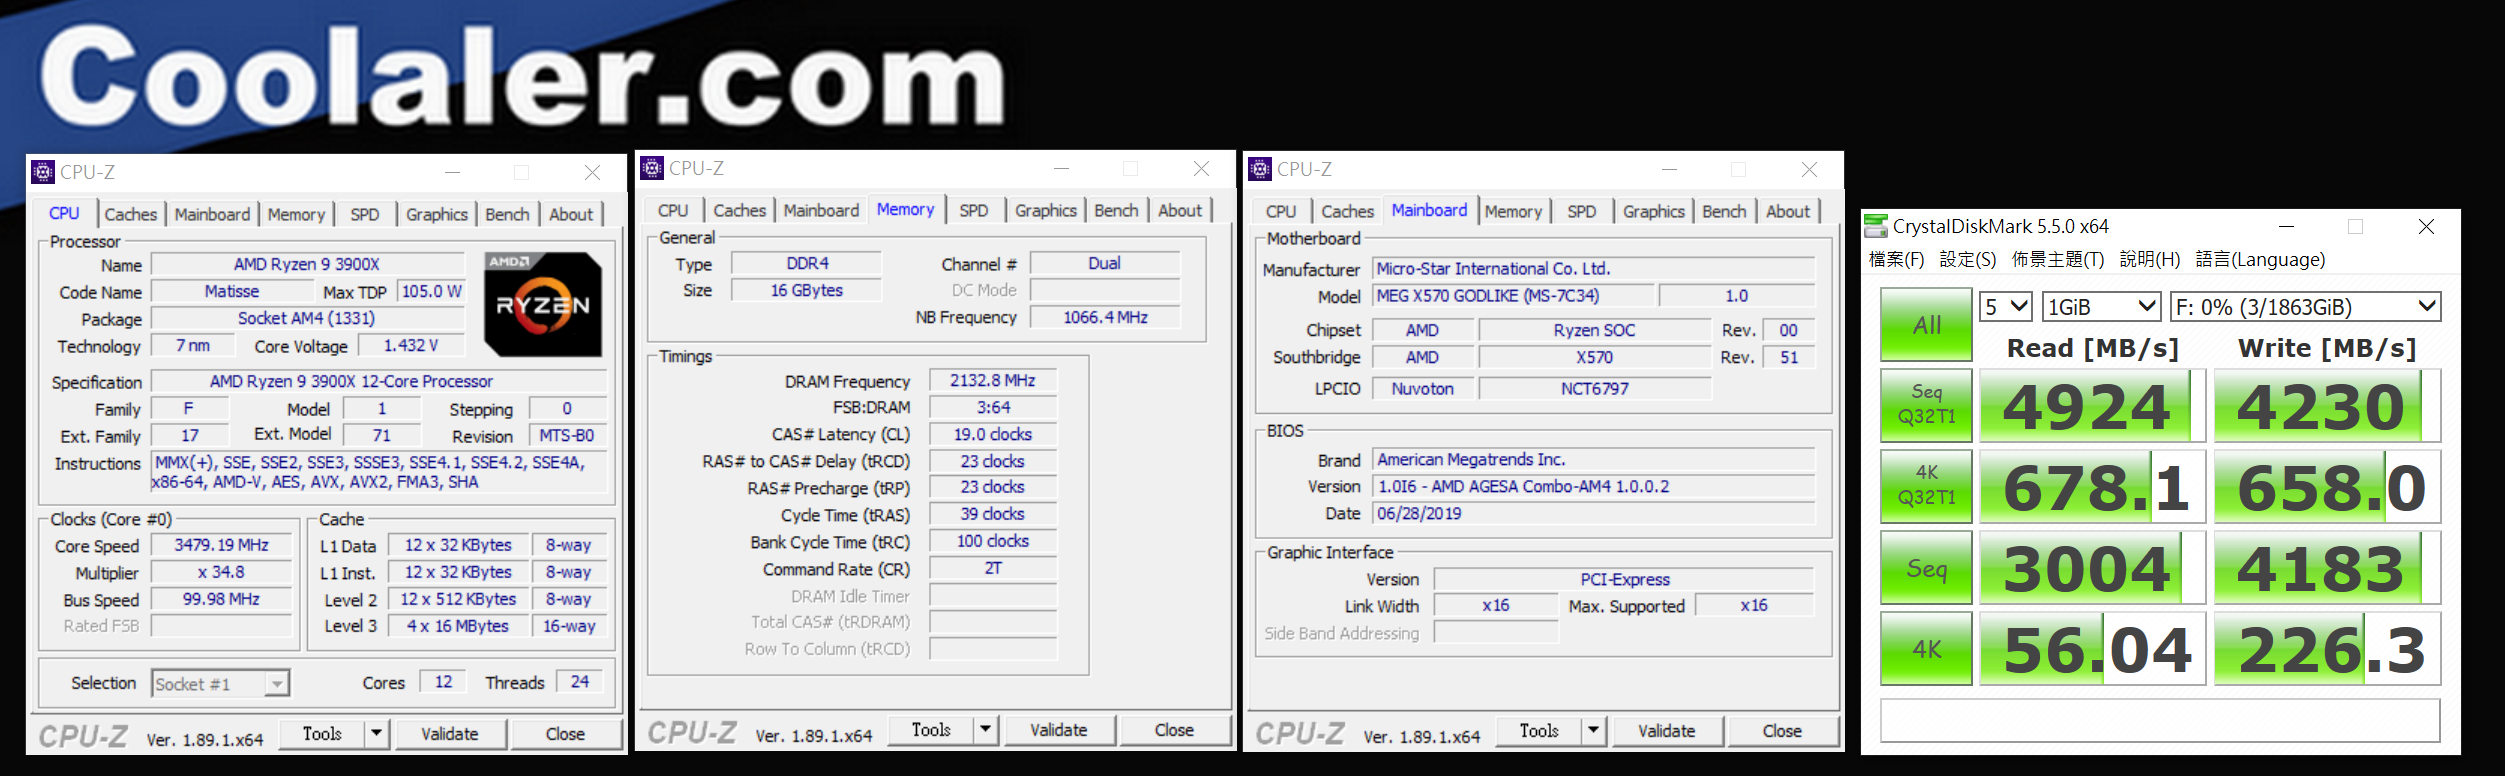Click the processor Name field AMD Ryzen 9 3900X
Image resolution: width=2505 pixels, height=776 pixels.
tap(307, 264)
